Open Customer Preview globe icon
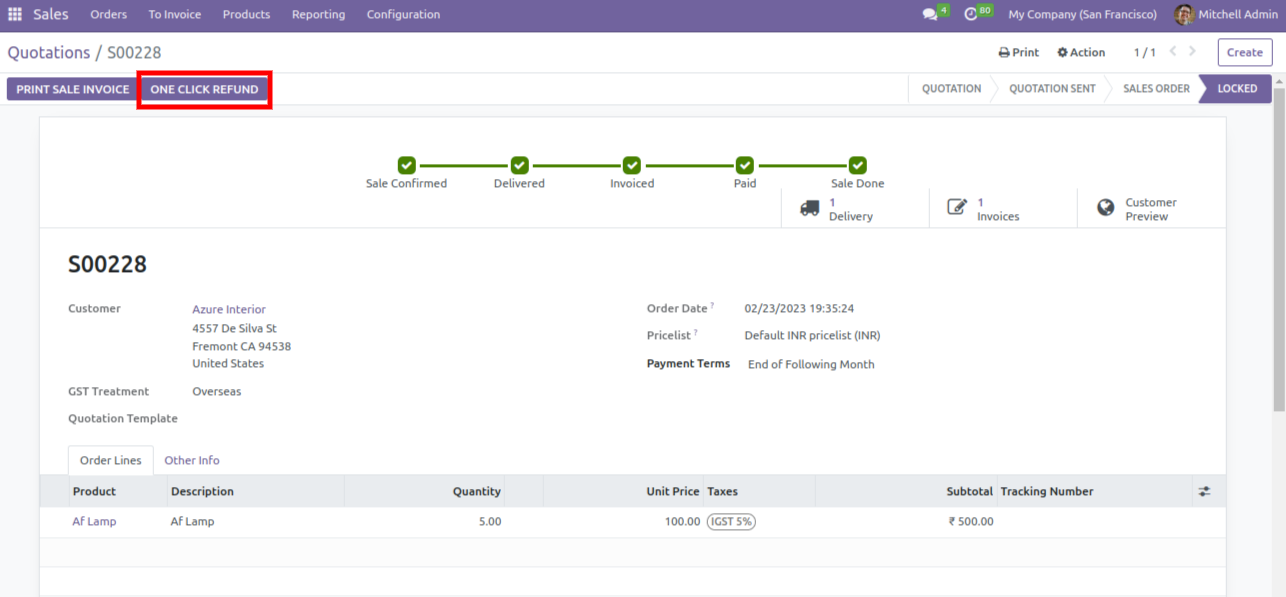Image resolution: width=1286 pixels, height=597 pixels. tap(1105, 208)
